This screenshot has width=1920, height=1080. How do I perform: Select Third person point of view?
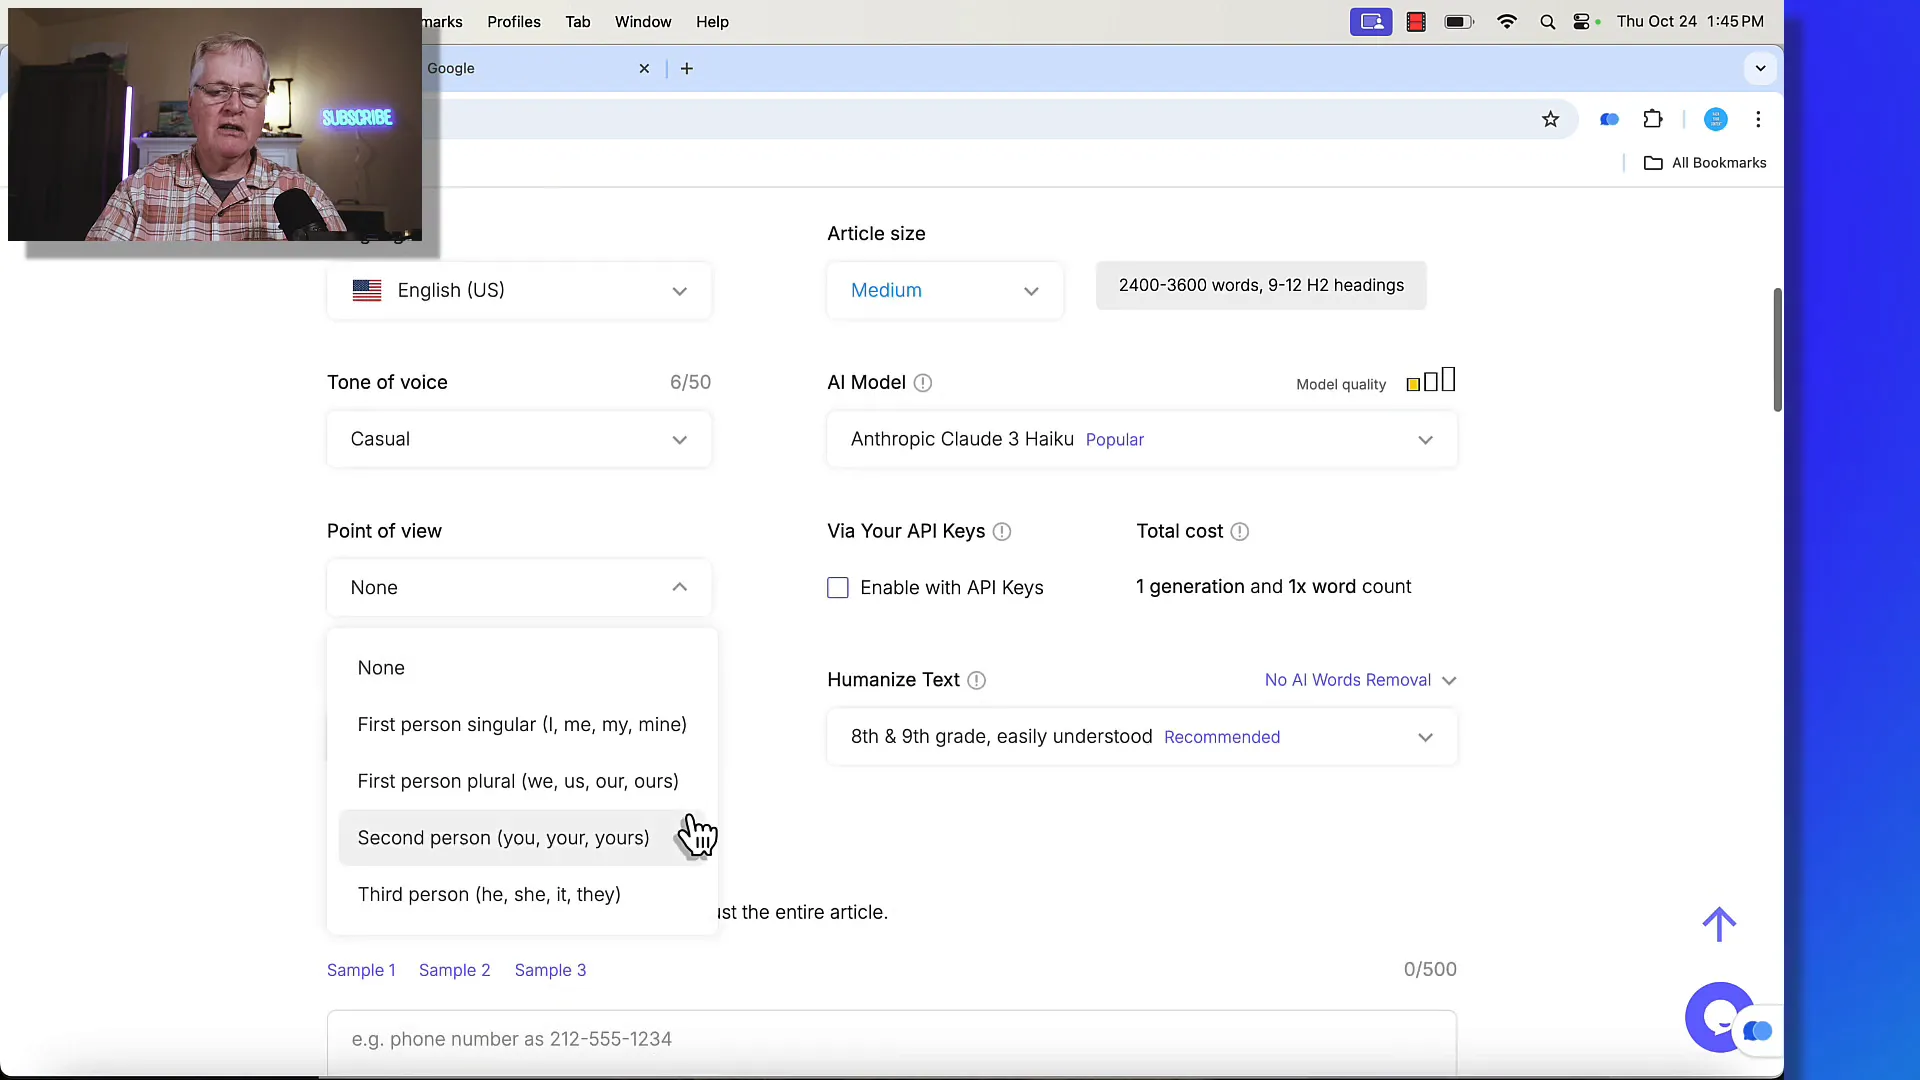click(488, 894)
